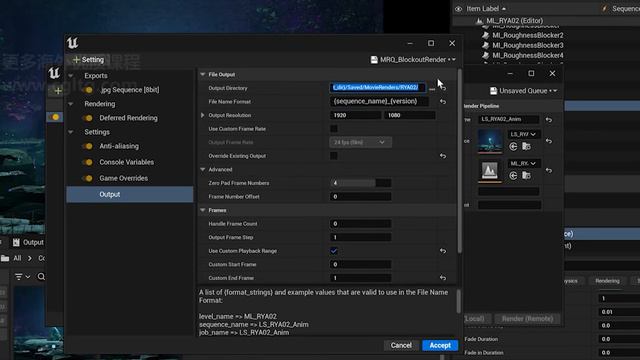Screen dimensions: 640x360
Task: Toggle the Game Overrides switch
Action: click(87, 178)
